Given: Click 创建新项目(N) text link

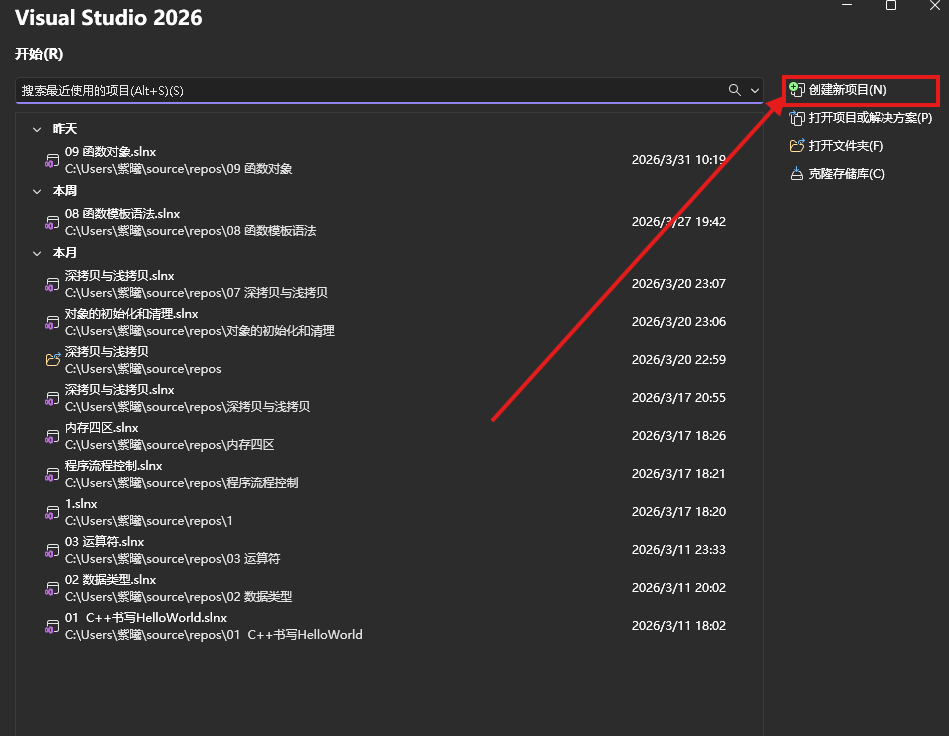Looking at the screenshot, I should (847, 90).
